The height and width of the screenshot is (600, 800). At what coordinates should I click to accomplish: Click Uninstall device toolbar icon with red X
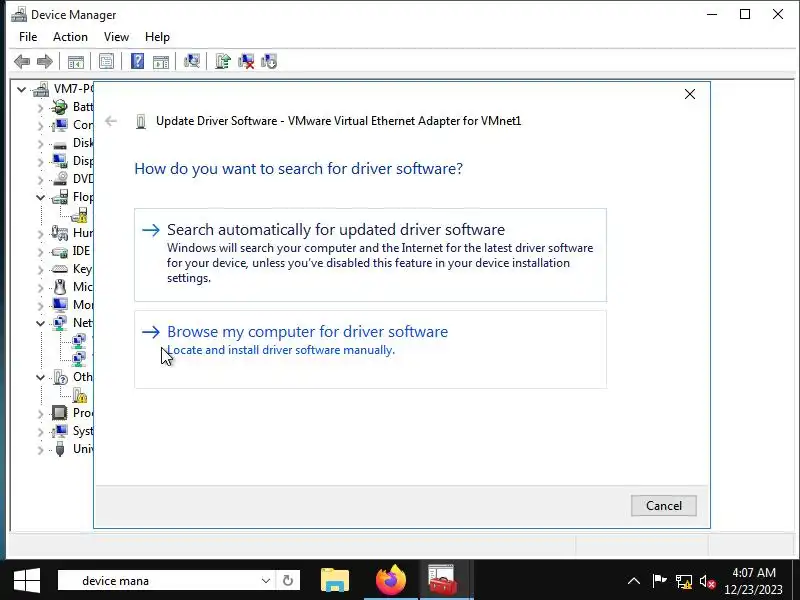click(246, 62)
